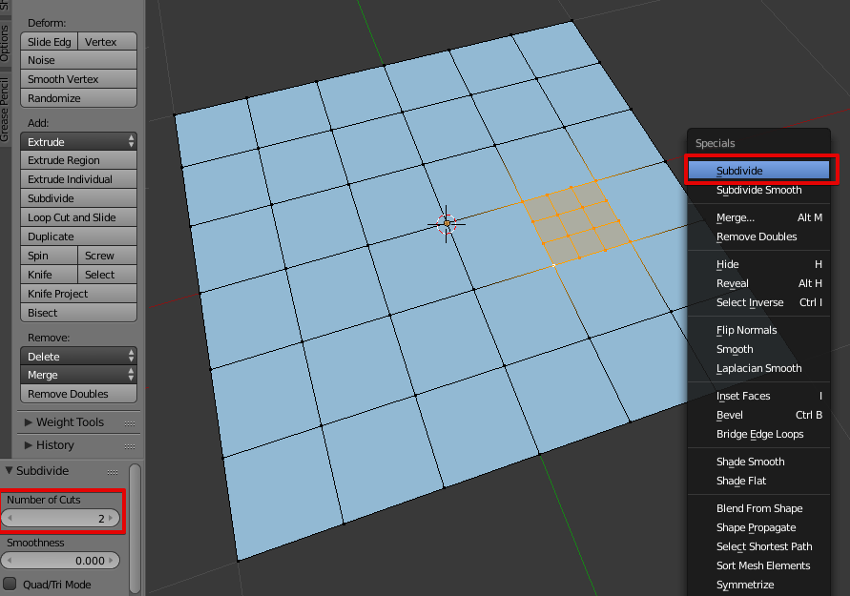The image size is (850, 596).
Task: Choose Select Inverse in Specials menu
Action: (x=759, y=302)
